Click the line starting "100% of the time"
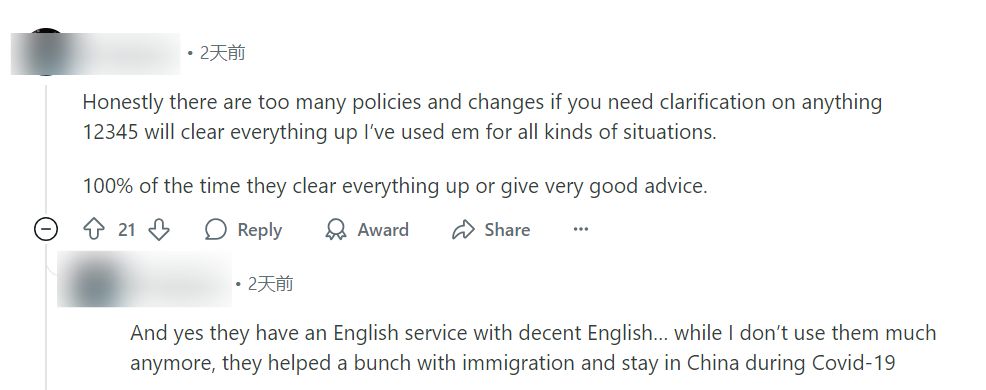 click(x=395, y=186)
